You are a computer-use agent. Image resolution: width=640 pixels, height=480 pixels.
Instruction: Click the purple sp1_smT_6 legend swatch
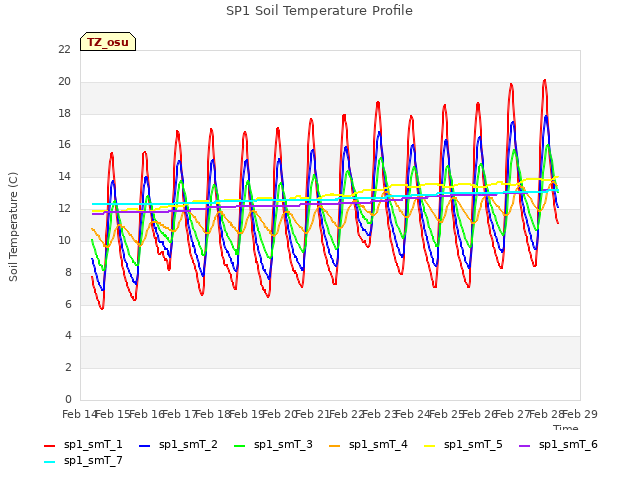(x=524, y=446)
